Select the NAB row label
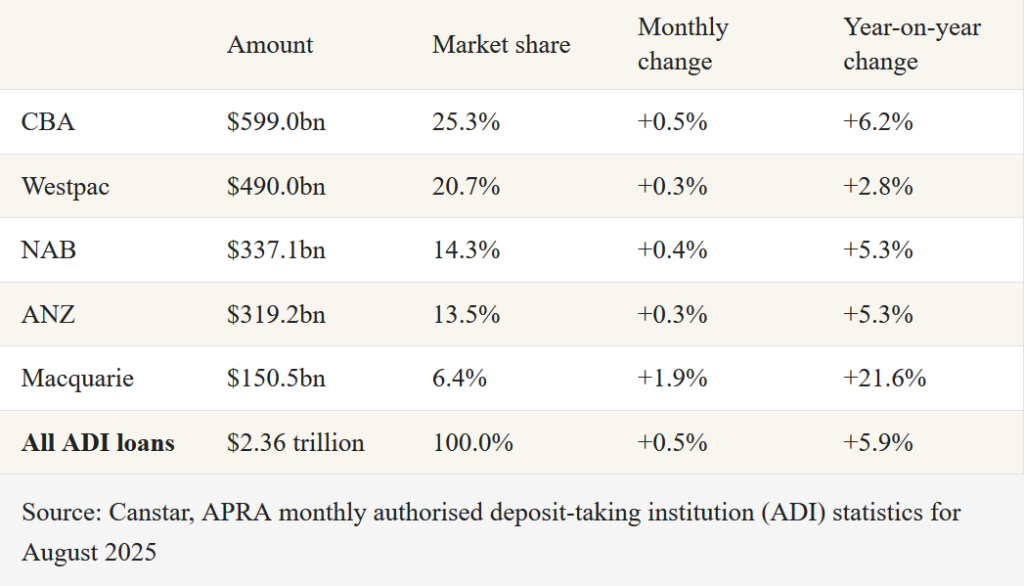Screen dimensions: 1024x586 [49, 250]
